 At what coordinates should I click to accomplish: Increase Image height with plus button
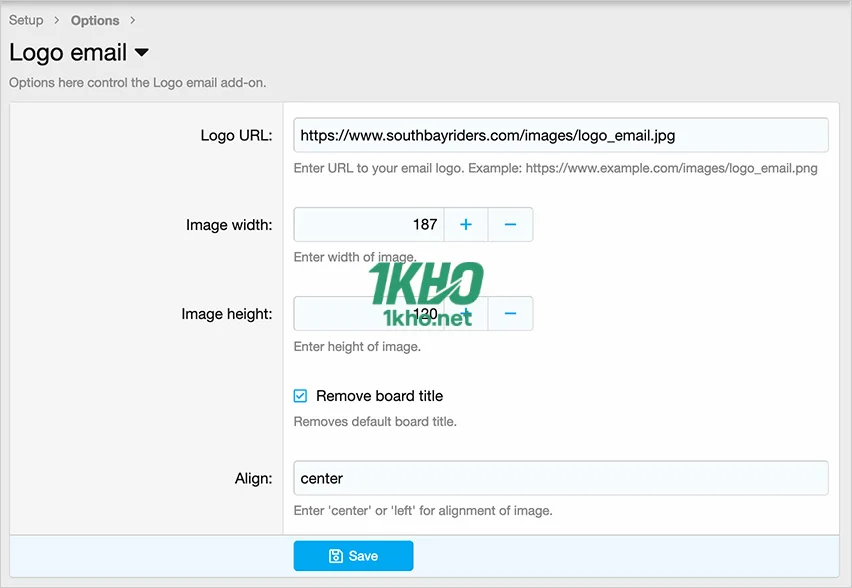point(465,314)
